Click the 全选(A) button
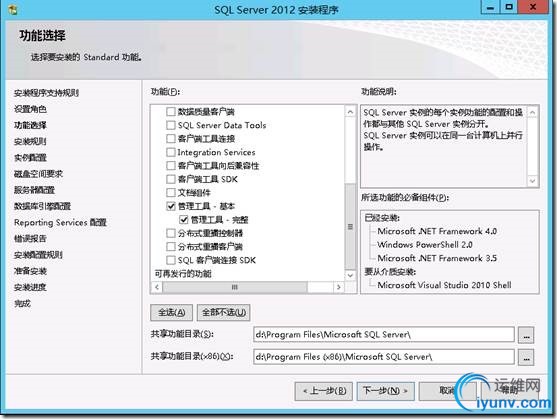Screen dimensions: 557x419 coord(172,312)
